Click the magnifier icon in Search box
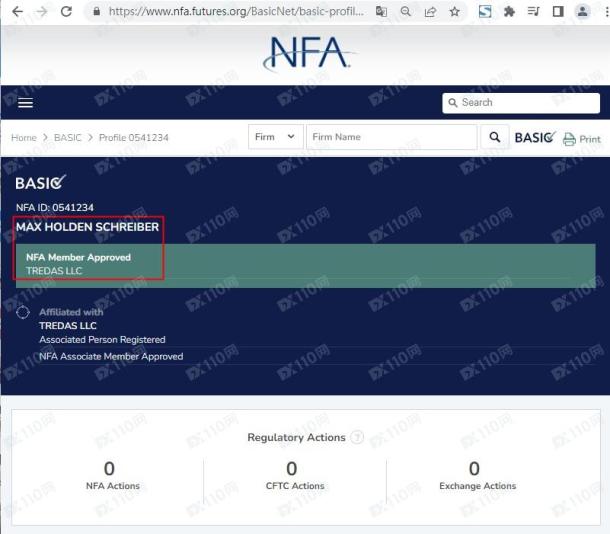 click(x=452, y=103)
